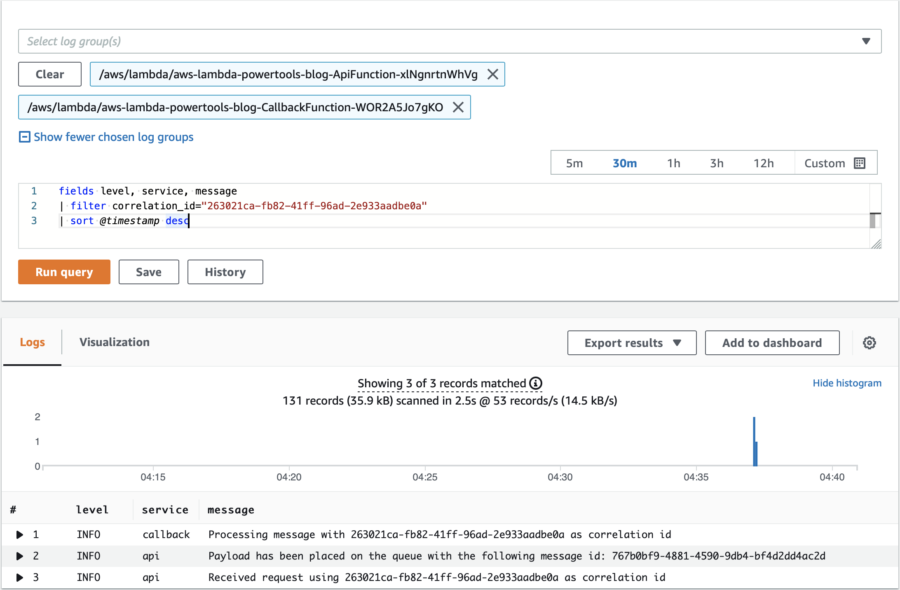Click 'Processing message with' log message
Image resolution: width=900 pixels, height=590 pixels.
pyautogui.click(x=440, y=534)
